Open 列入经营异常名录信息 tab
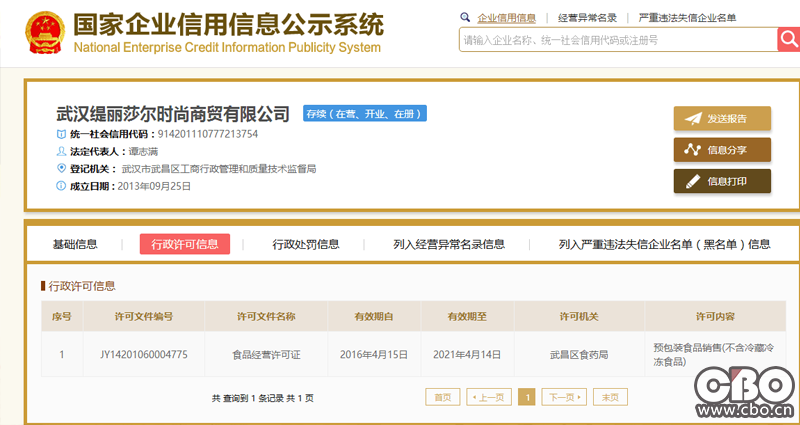 [449, 244]
